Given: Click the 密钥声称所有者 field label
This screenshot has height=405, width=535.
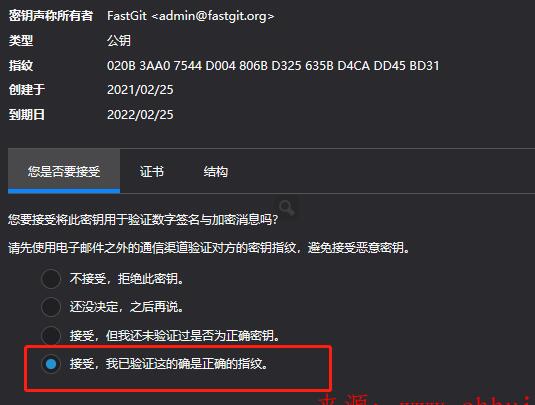Looking at the screenshot, I should click(51, 16).
